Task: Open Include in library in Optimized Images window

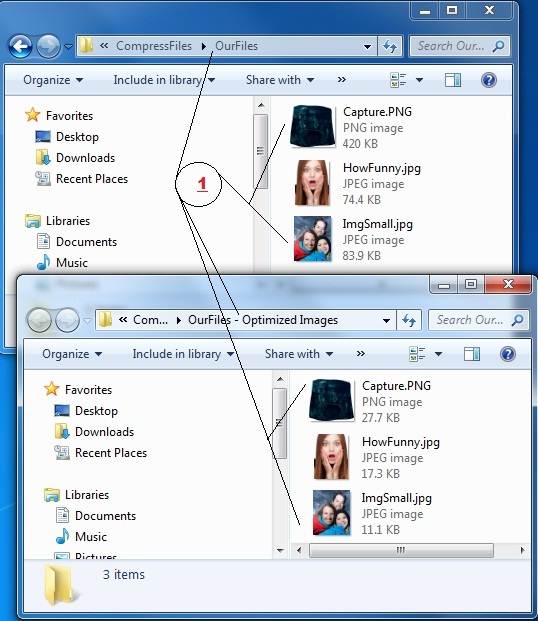Action: (183, 354)
